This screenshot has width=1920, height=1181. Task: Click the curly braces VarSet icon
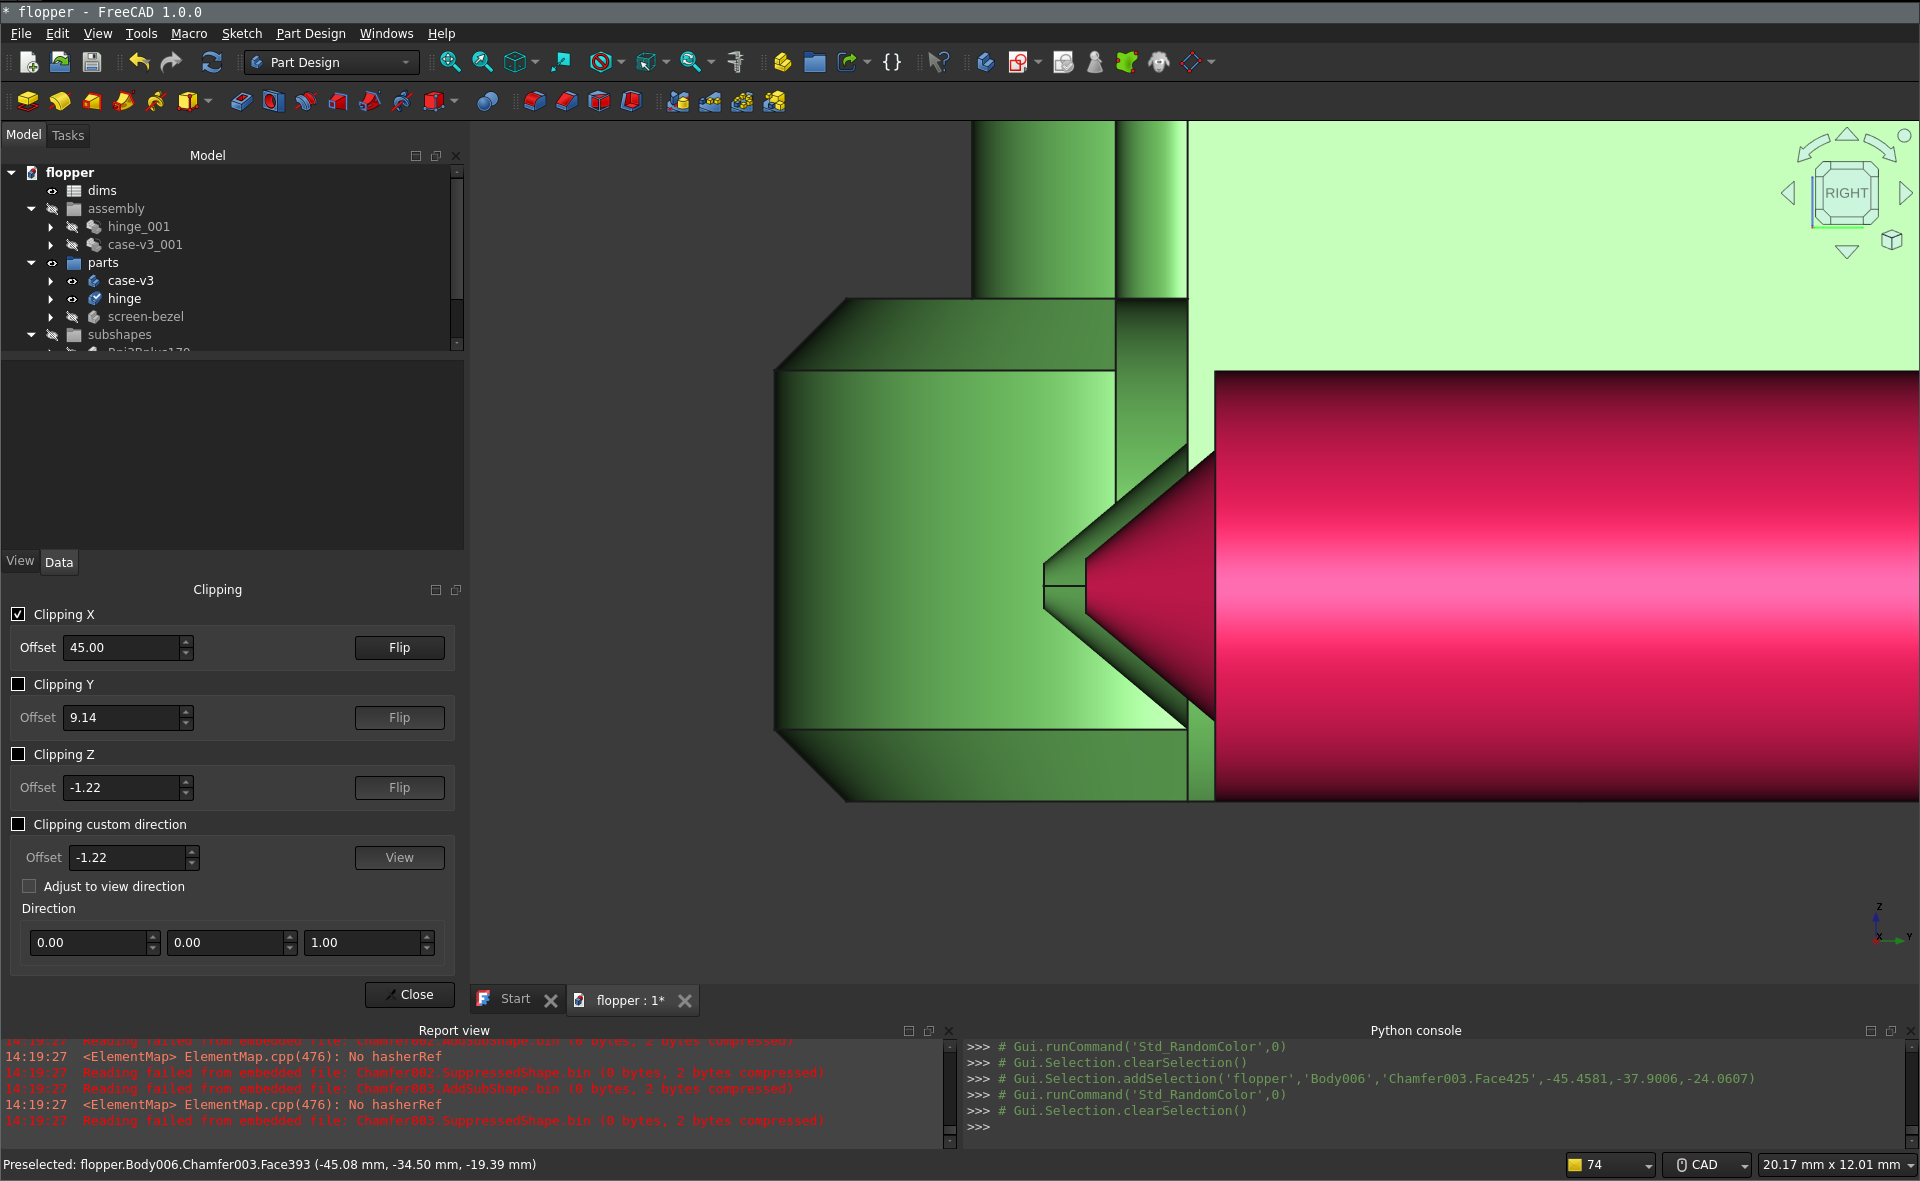(x=892, y=62)
